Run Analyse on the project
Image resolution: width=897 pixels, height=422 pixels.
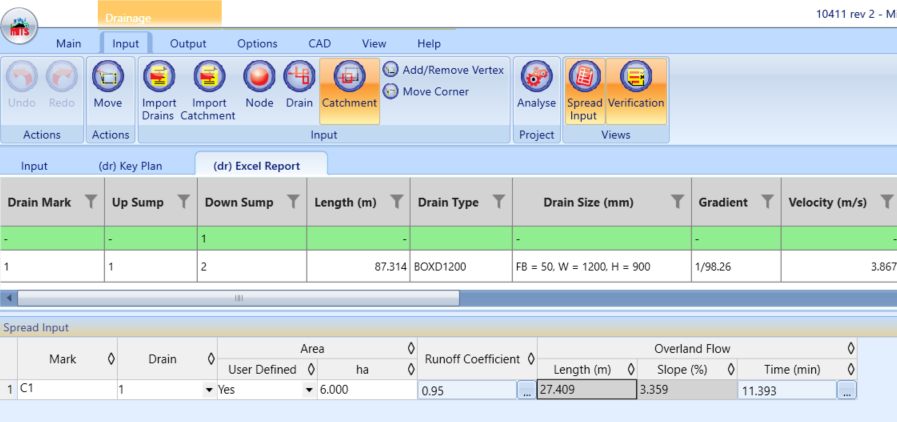point(537,86)
